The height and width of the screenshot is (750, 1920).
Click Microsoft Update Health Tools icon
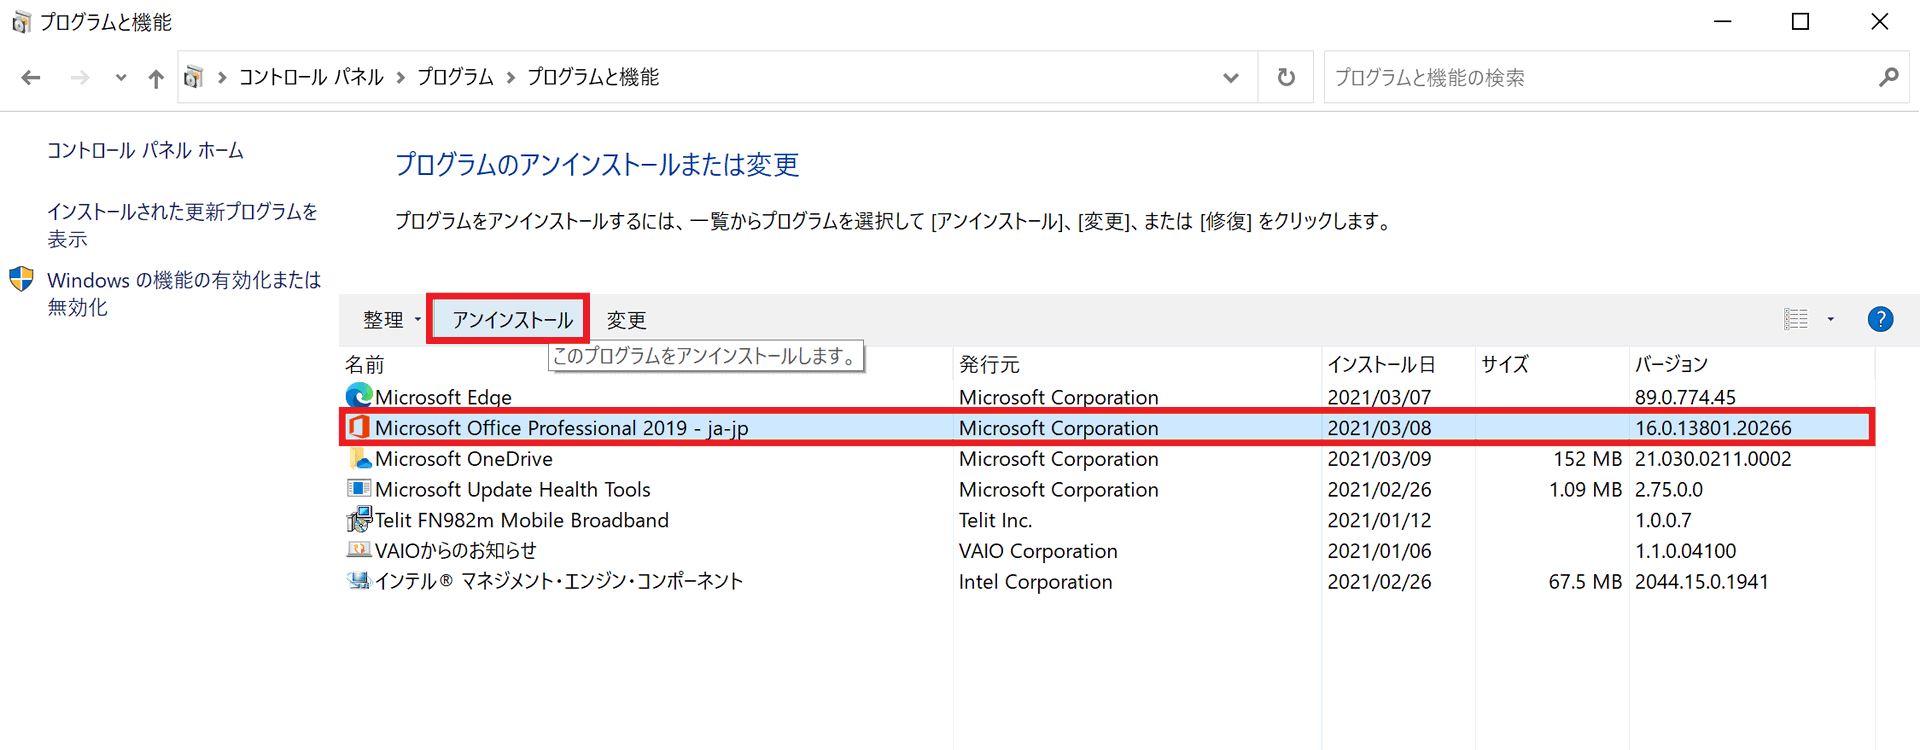pos(358,488)
